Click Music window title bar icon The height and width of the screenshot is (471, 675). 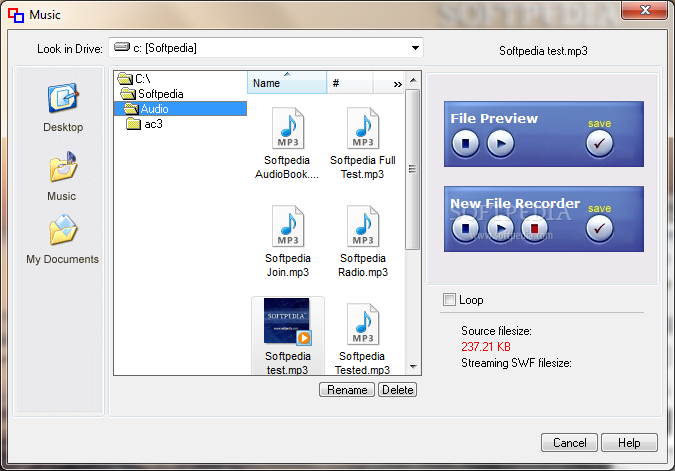(x=16, y=15)
